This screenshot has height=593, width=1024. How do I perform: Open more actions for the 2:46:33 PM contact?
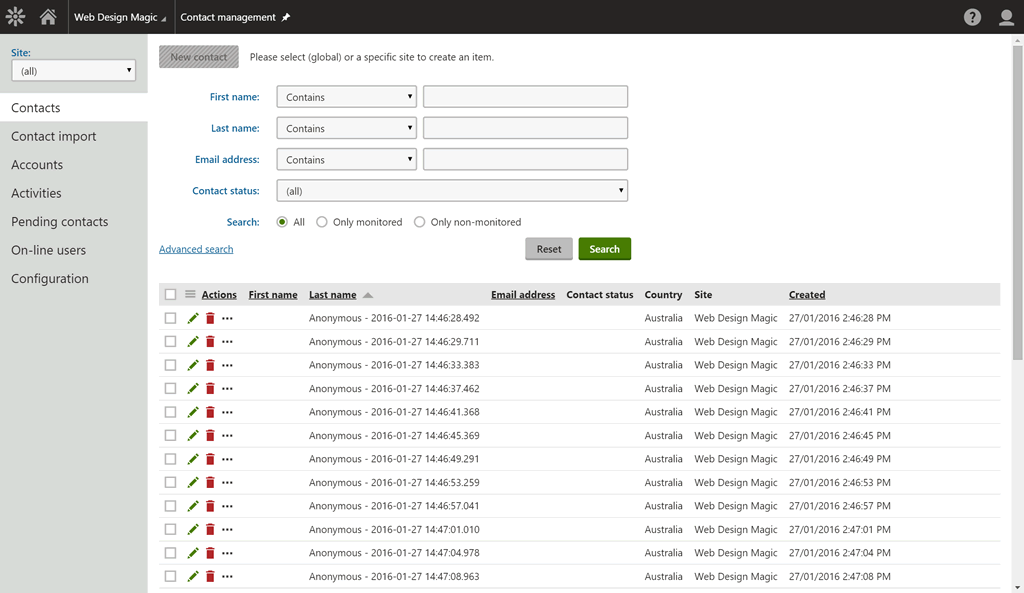coord(227,365)
